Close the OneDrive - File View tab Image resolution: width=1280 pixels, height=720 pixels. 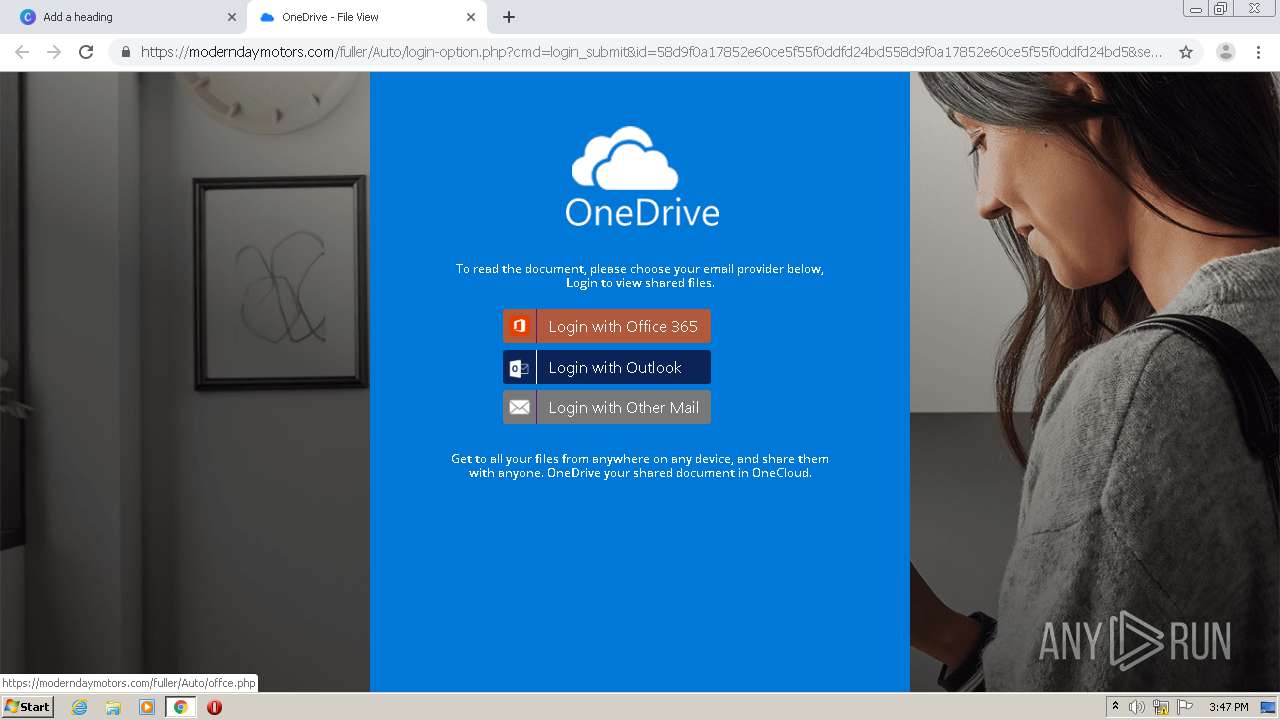pyautogui.click(x=471, y=17)
